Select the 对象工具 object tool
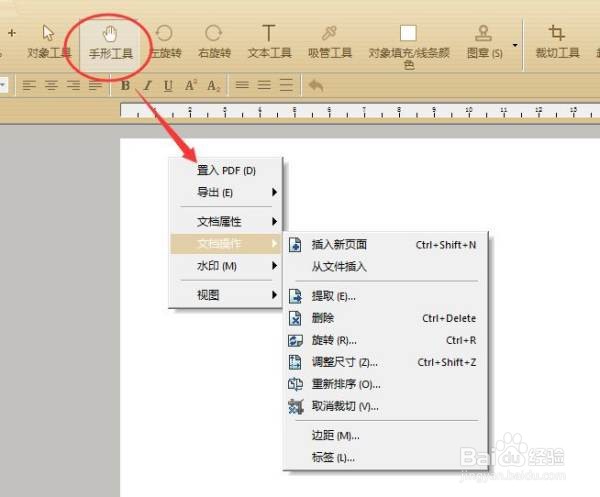This screenshot has width=600, height=497. (x=49, y=42)
